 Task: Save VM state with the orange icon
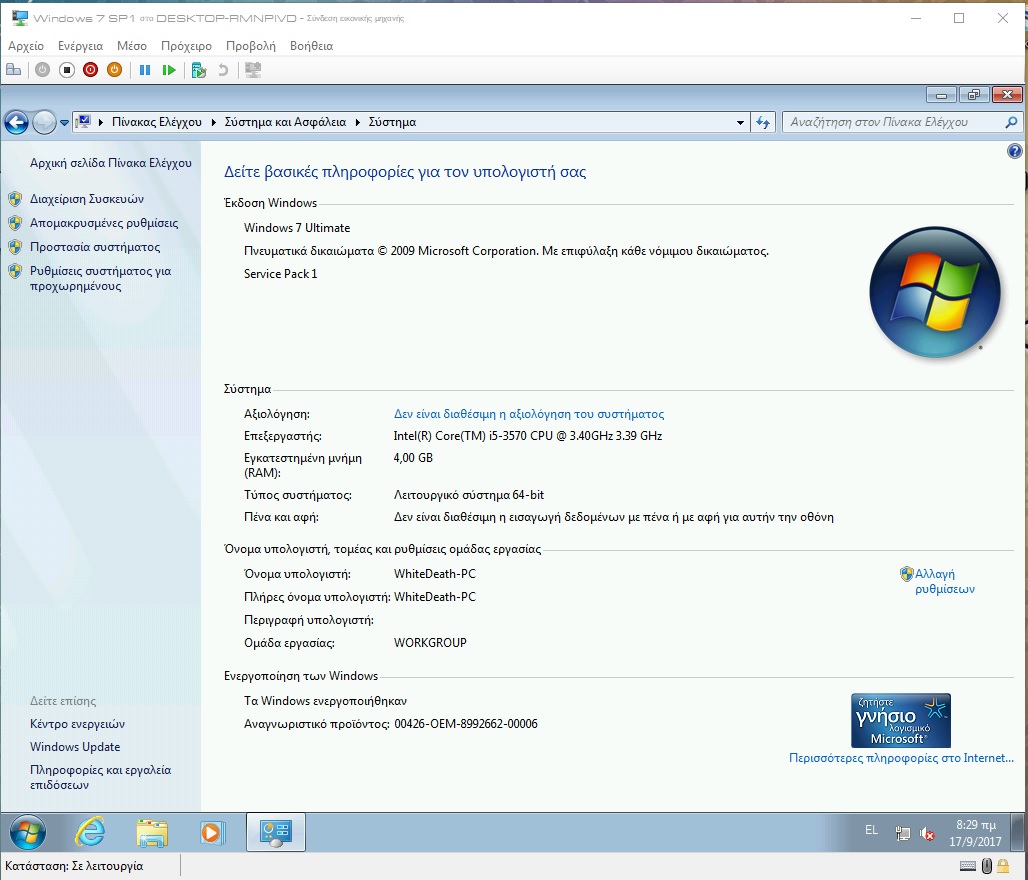coord(114,70)
